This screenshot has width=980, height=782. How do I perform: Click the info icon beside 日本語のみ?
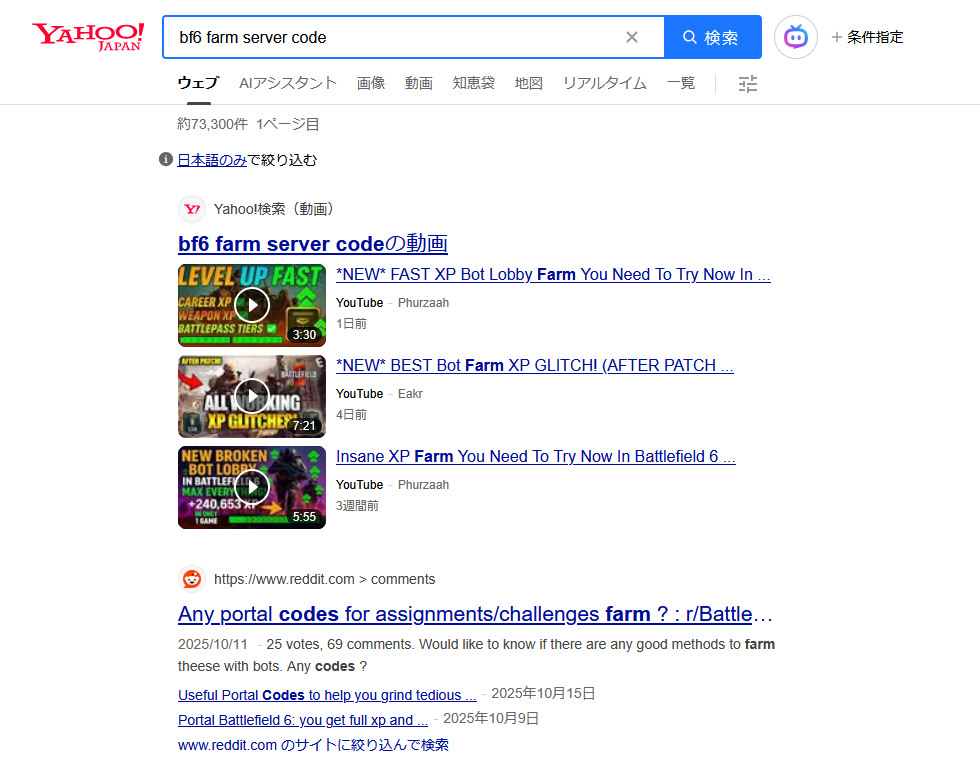click(166, 160)
